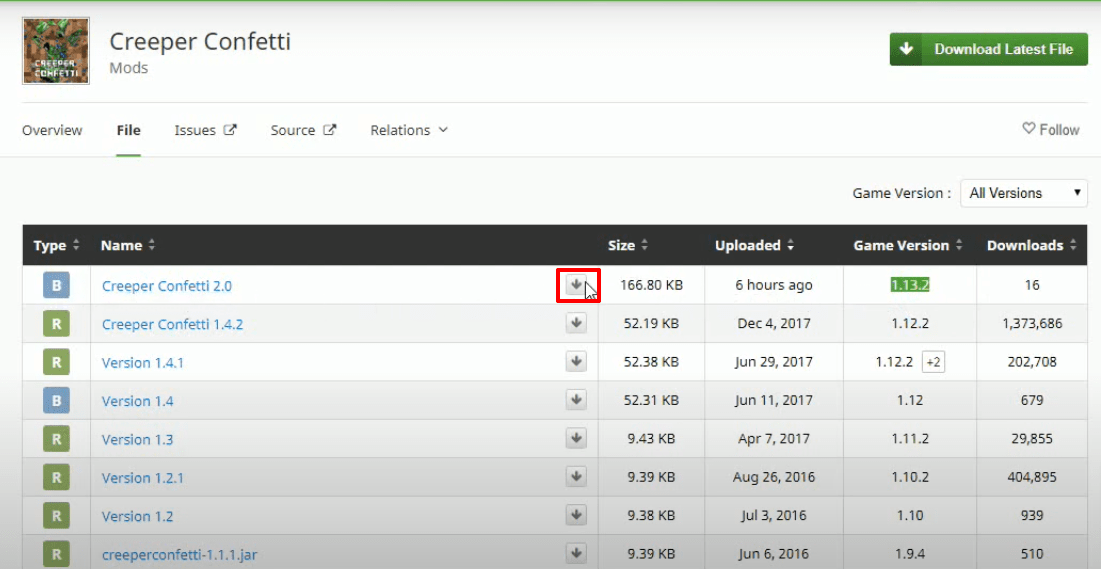Click the Creeper Confetti mod thumbnail
Screen dimensions: 1101x569
(x=56, y=51)
